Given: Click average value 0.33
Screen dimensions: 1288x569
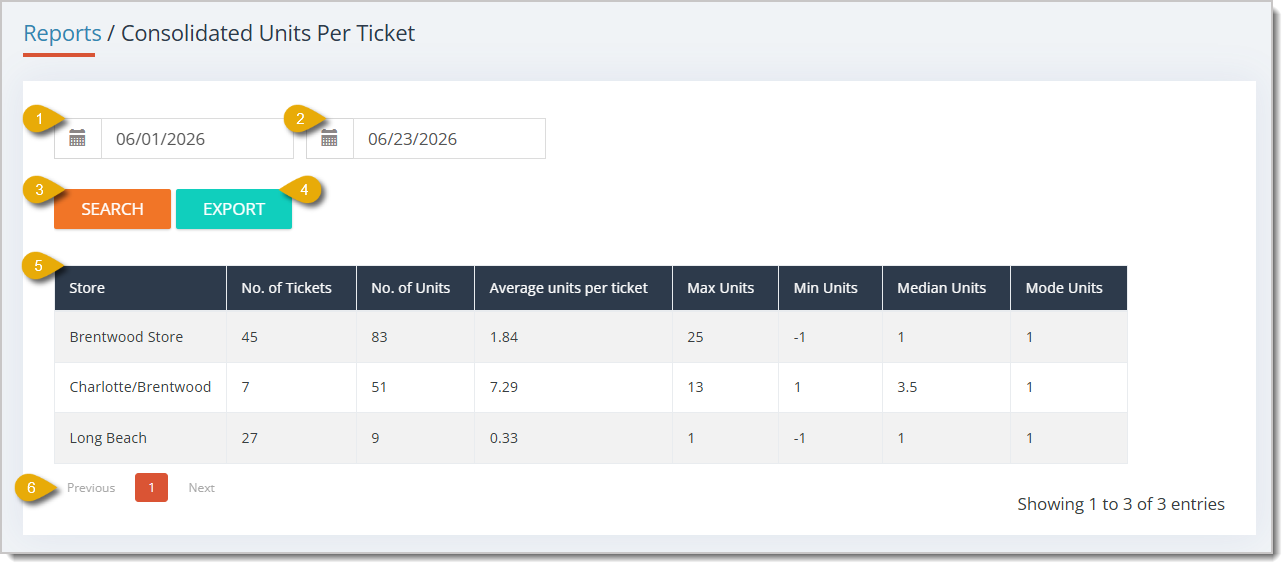Looking at the screenshot, I should 504,438.
